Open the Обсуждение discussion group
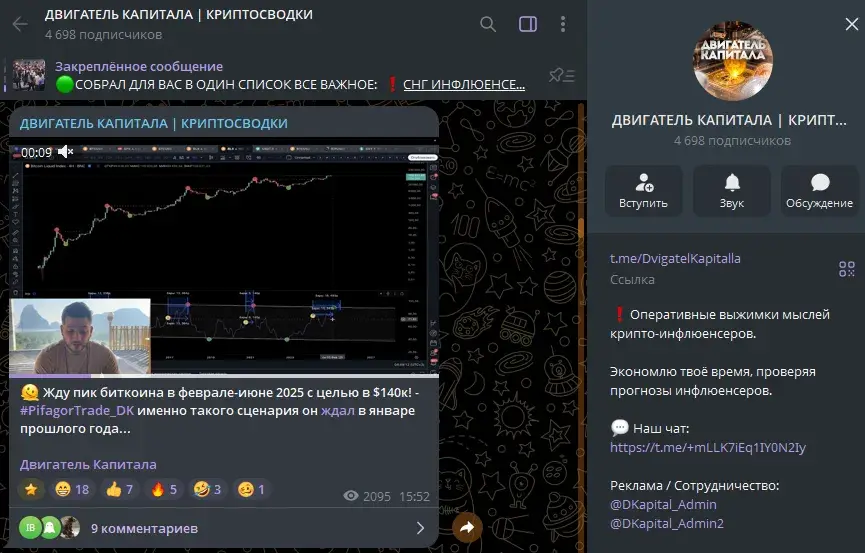Image resolution: width=865 pixels, height=553 pixels. (x=819, y=191)
